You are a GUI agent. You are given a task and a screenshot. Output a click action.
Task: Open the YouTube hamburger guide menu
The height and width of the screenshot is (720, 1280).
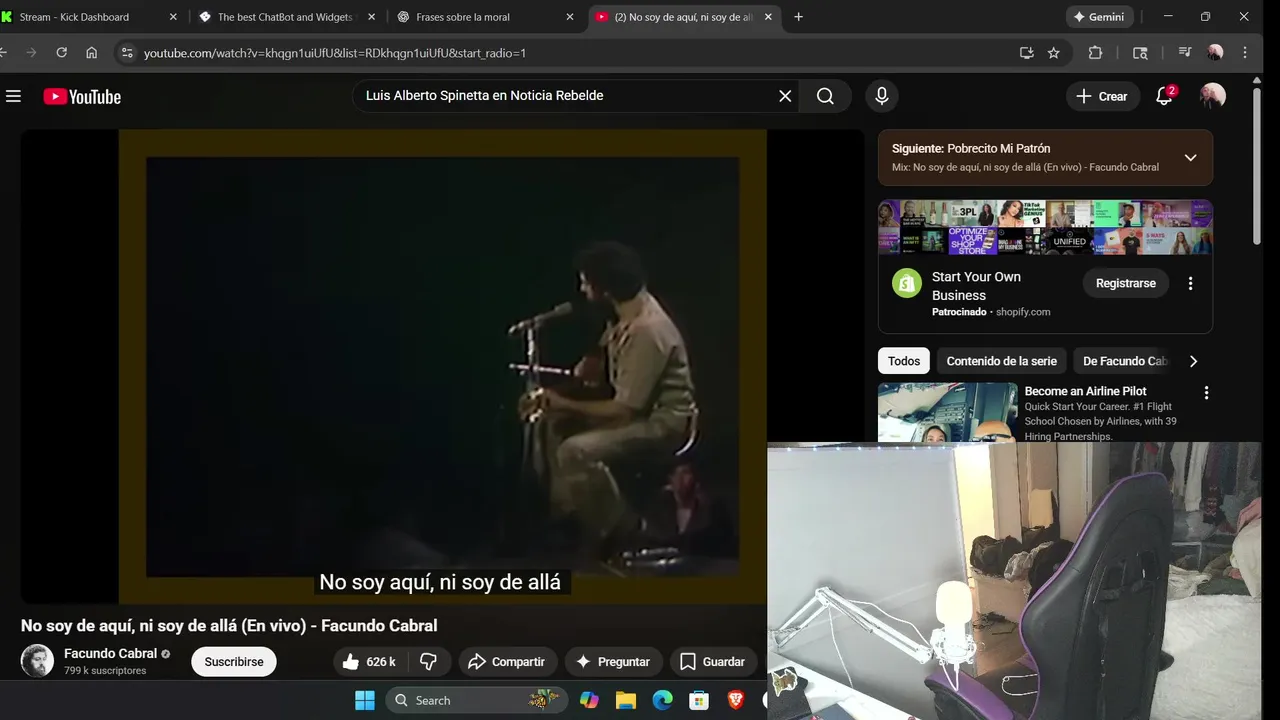pyautogui.click(x=13, y=96)
